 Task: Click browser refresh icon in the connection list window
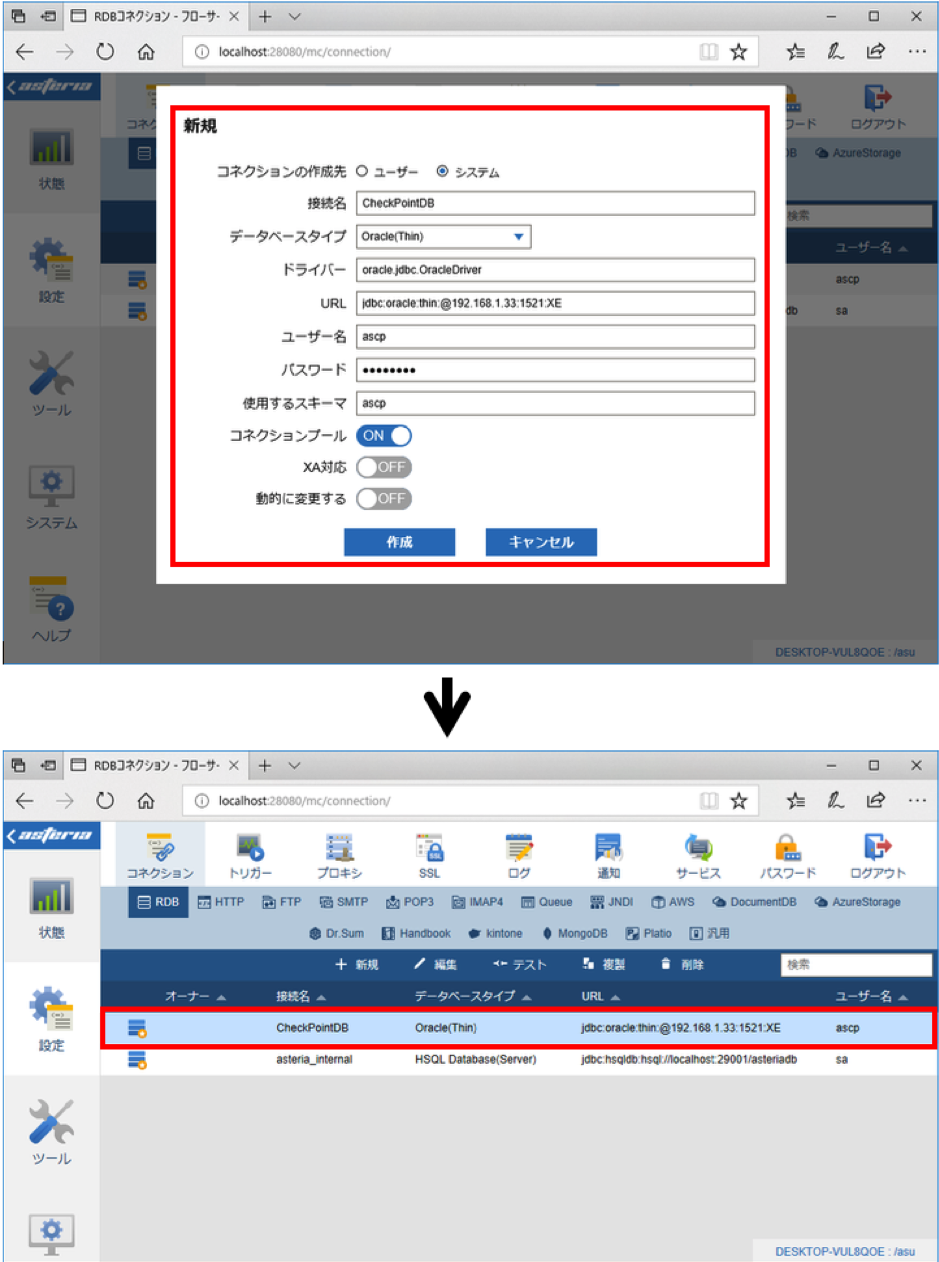[x=104, y=800]
